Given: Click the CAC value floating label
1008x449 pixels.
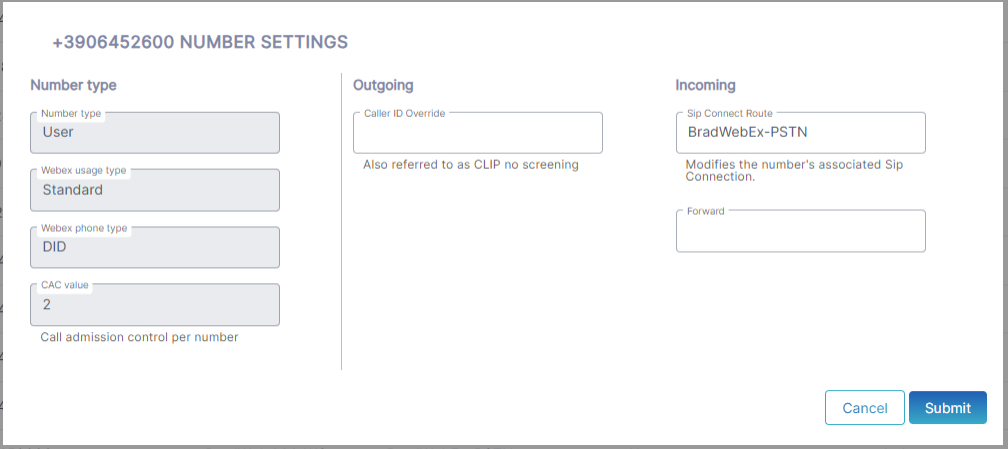Looking at the screenshot, I should point(64,285).
